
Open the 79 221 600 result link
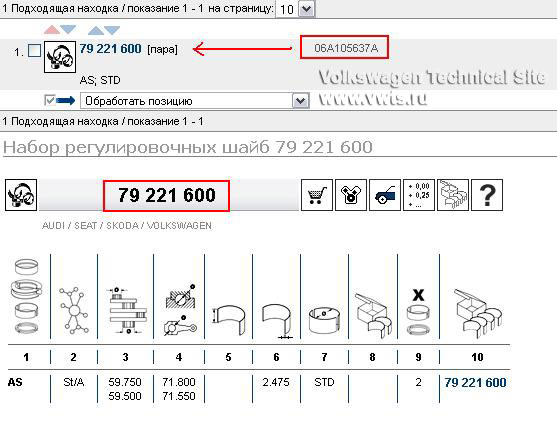[110, 49]
